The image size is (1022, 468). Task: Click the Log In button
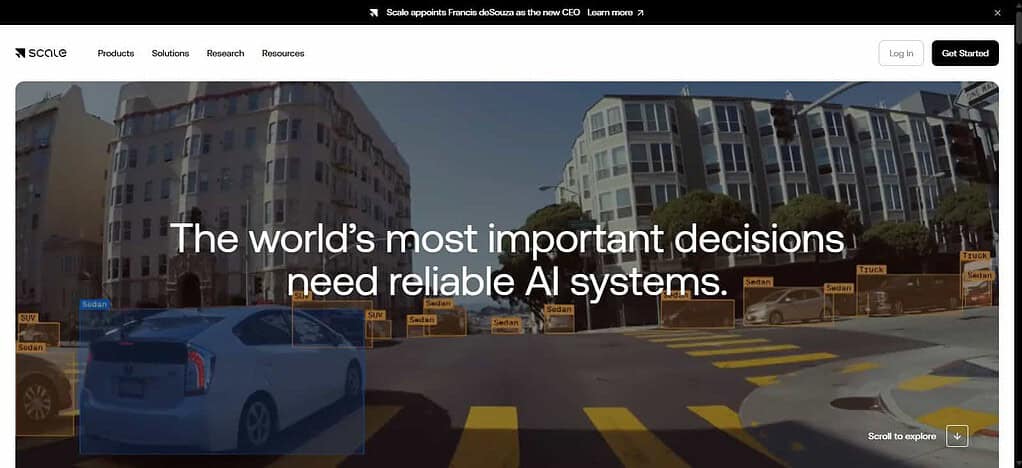[901, 53]
